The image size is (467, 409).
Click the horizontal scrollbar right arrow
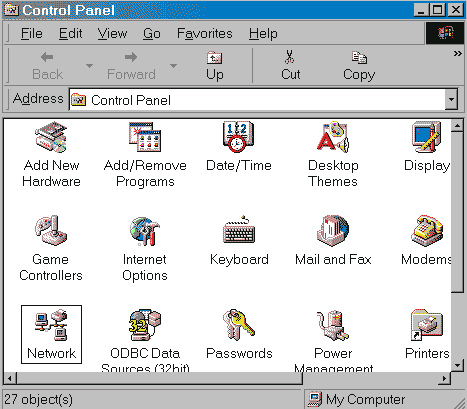(445, 378)
